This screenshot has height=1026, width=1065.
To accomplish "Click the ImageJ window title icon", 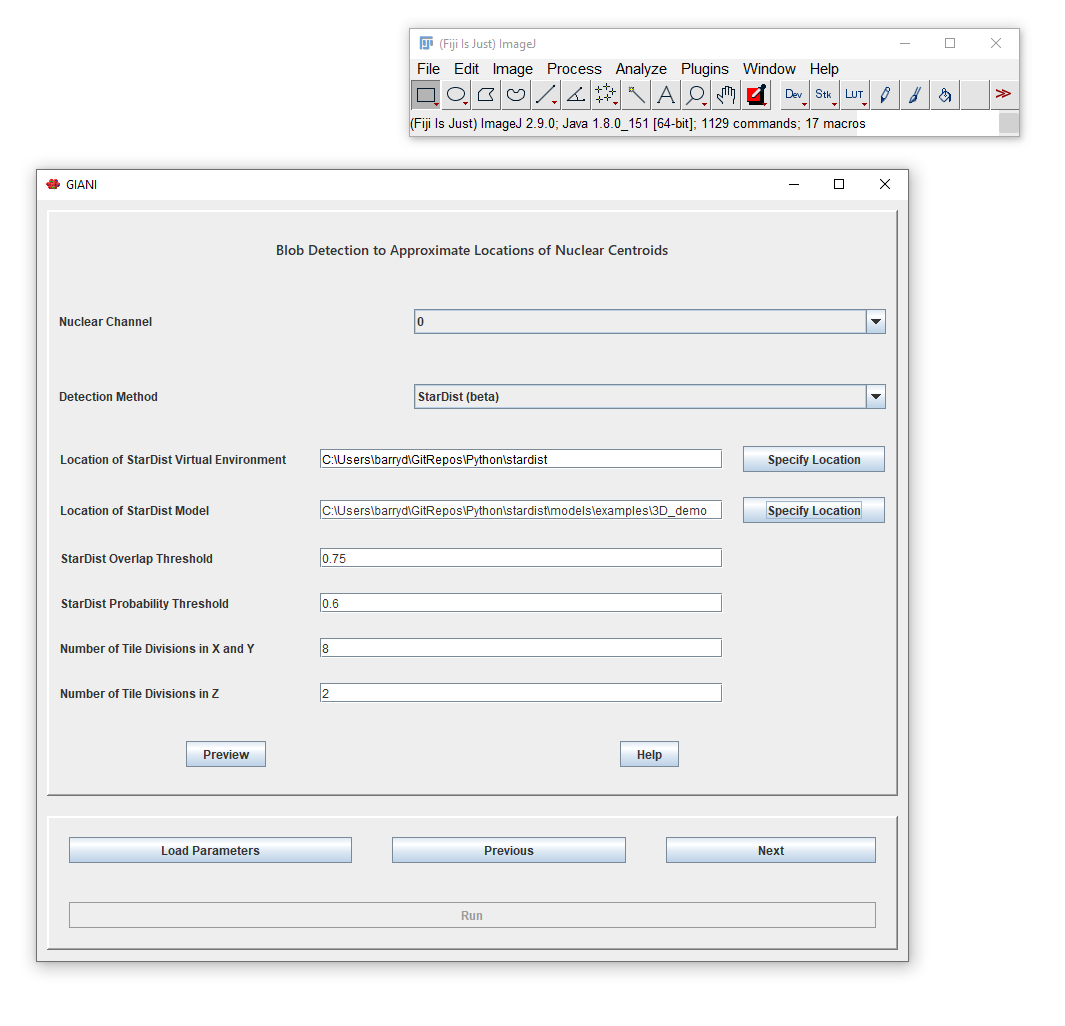I will (426, 43).
